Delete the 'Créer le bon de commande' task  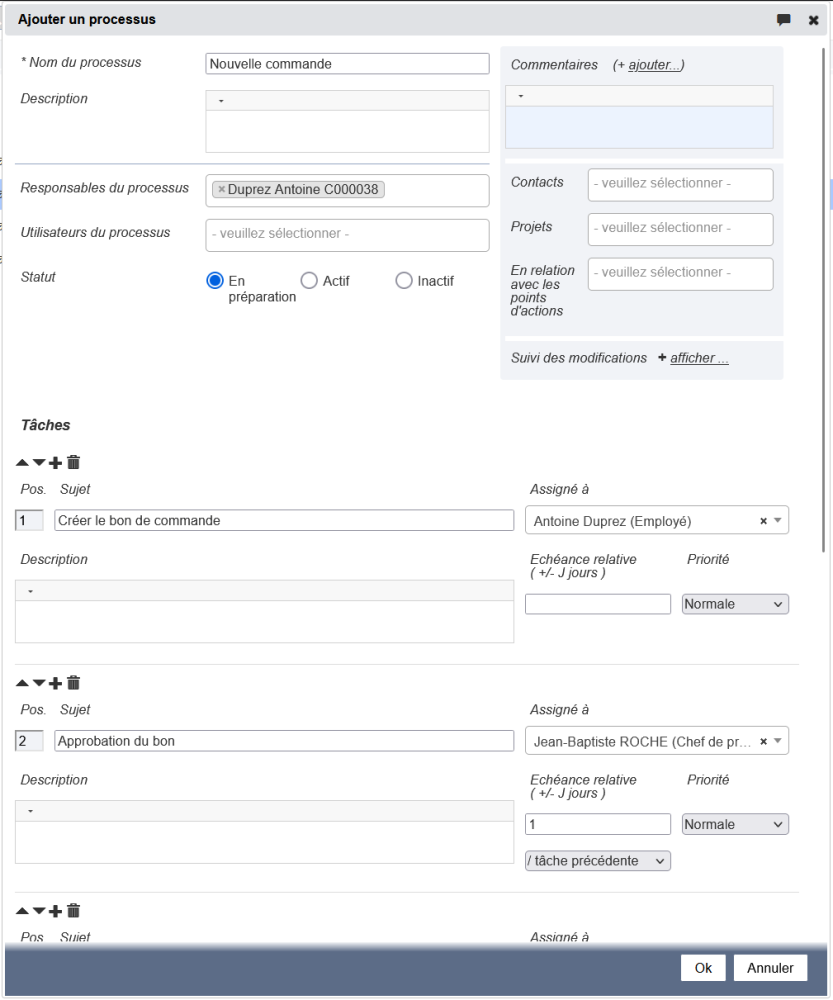pos(73,463)
